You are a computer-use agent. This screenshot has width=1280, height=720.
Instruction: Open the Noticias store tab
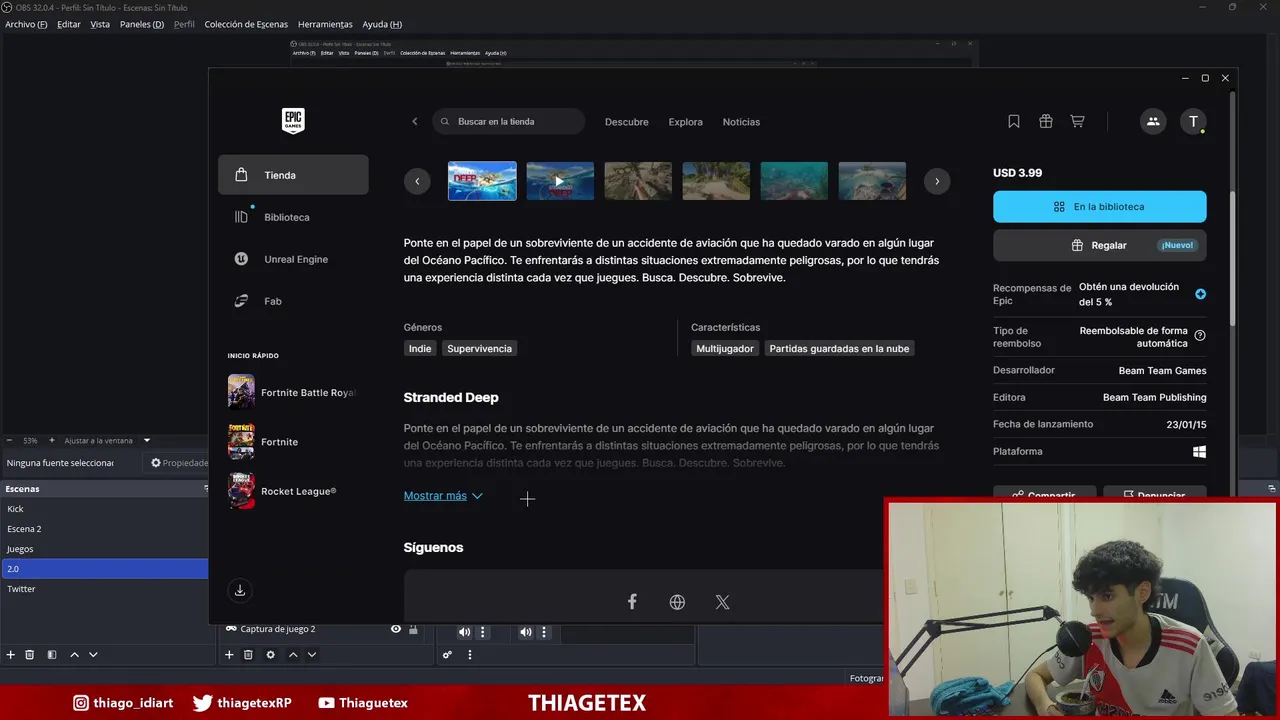tap(741, 122)
